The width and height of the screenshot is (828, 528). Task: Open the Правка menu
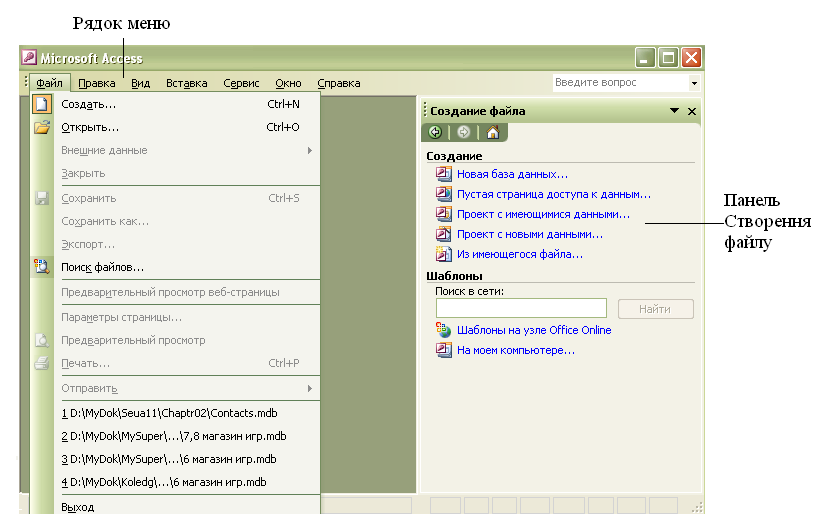coord(97,83)
